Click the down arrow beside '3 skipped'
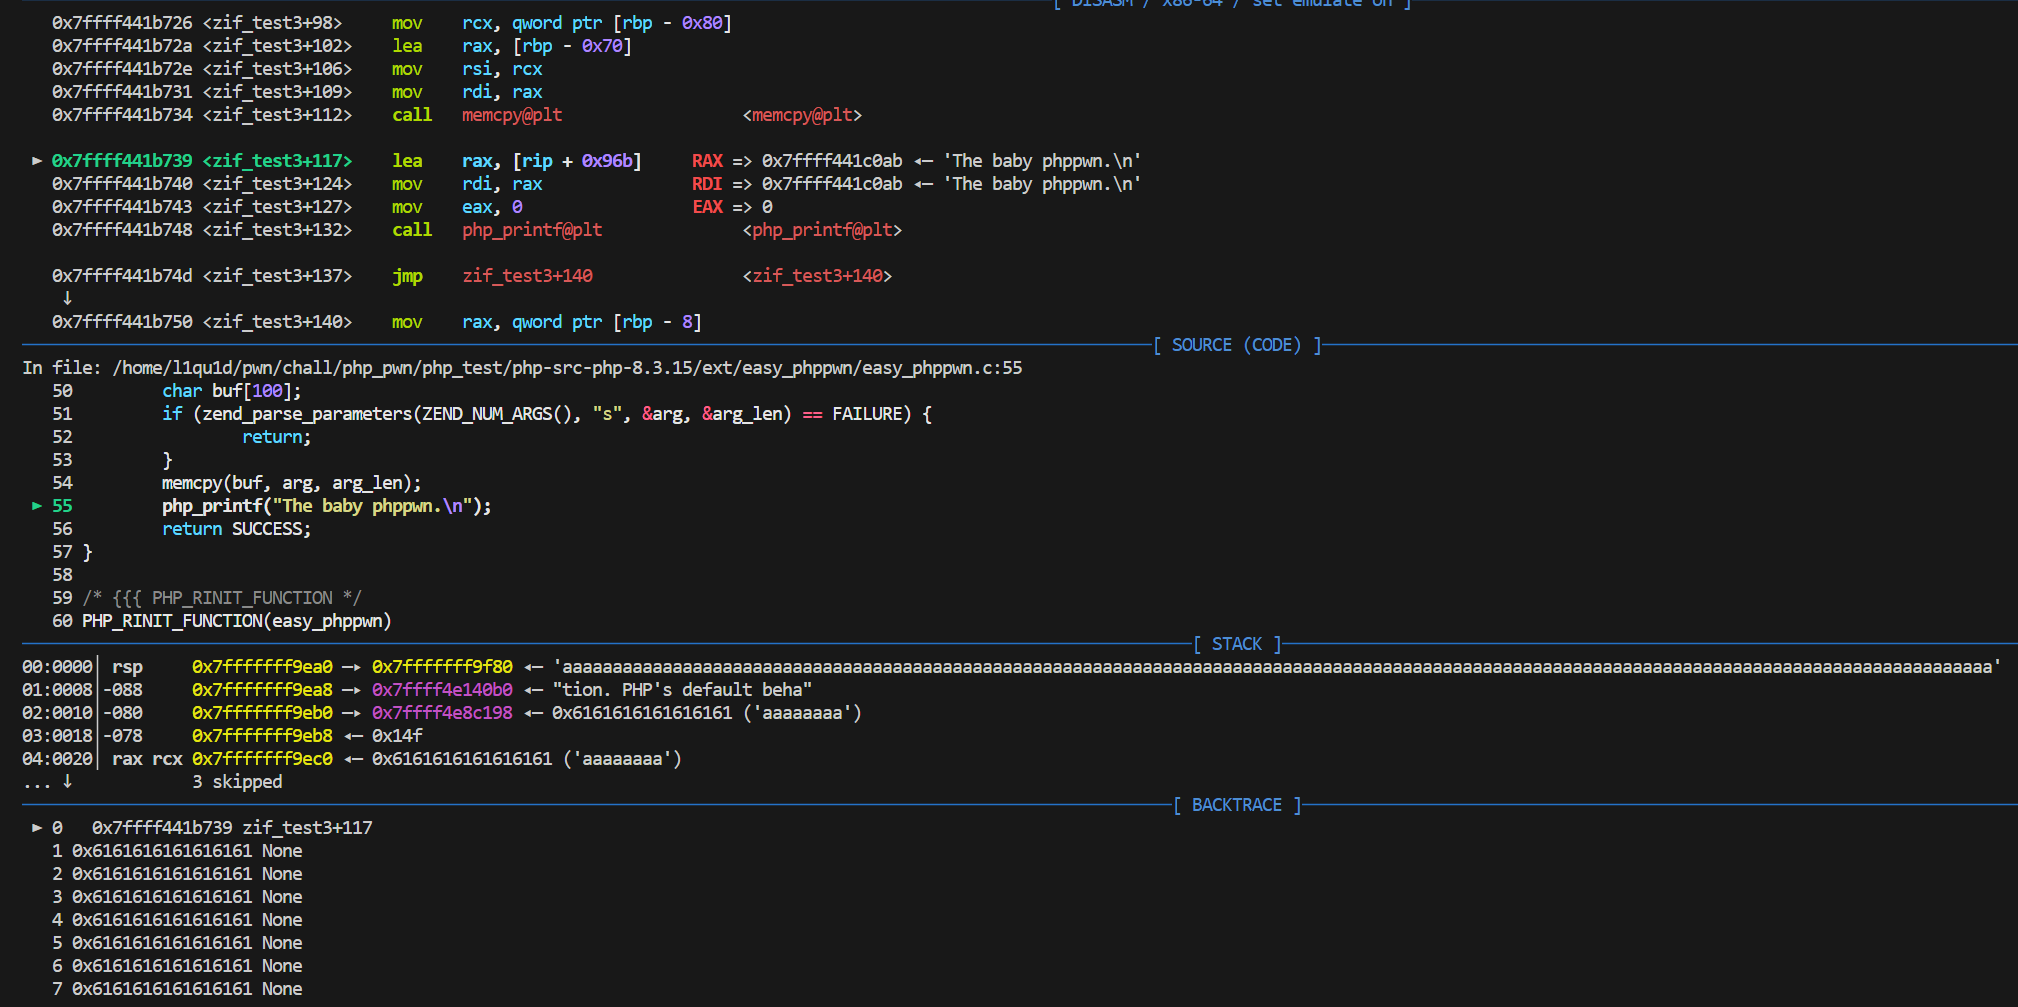The height and width of the screenshot is (1007, 2018). click(67, 781)
